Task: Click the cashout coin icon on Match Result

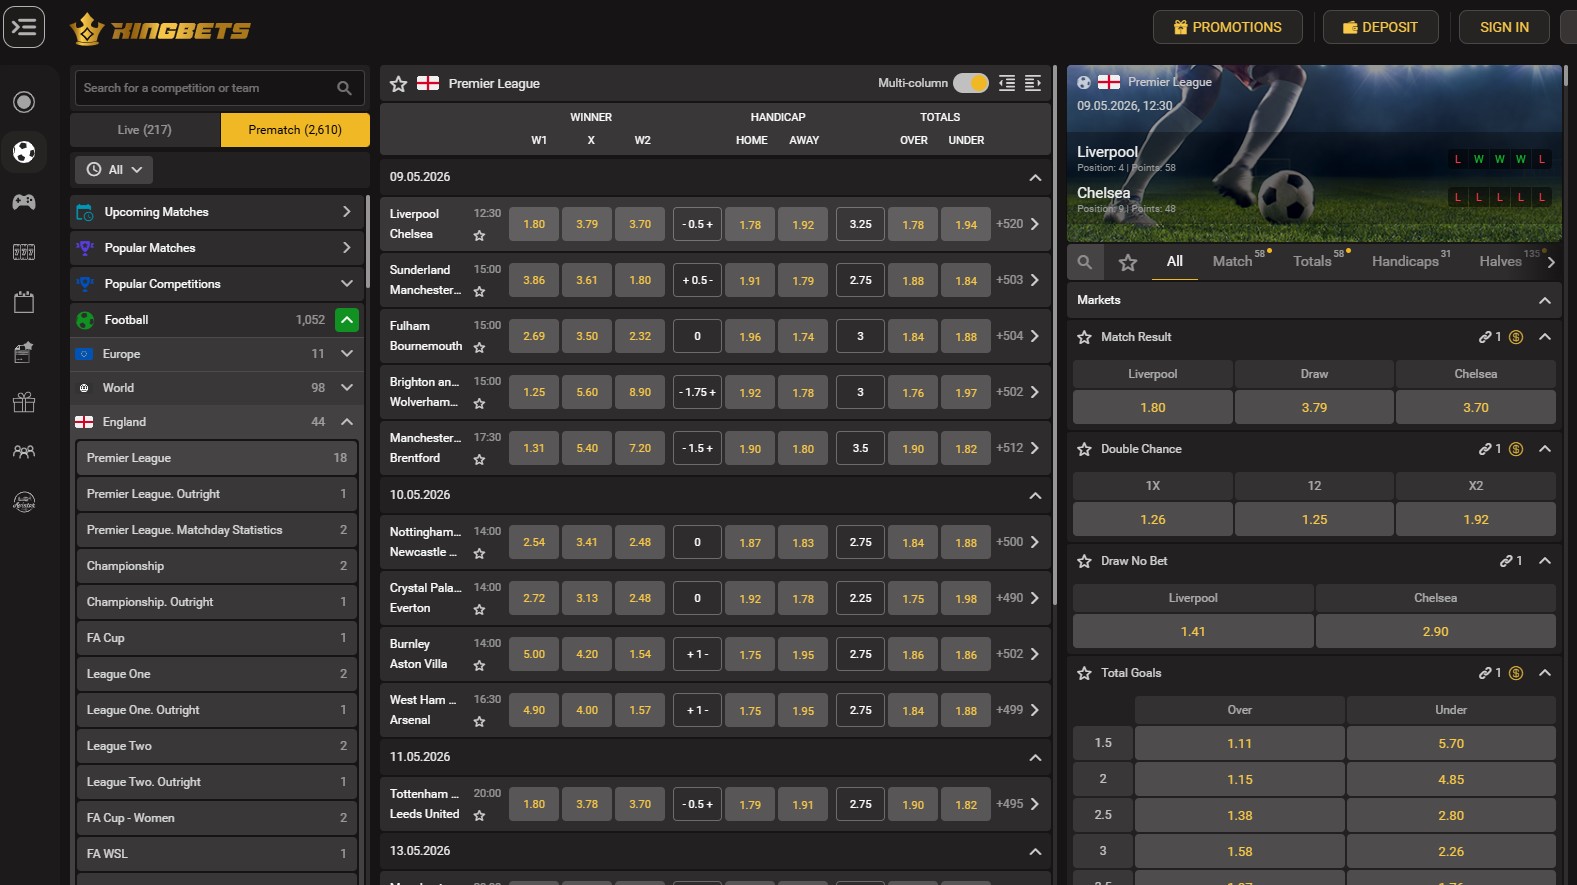Action: click(x=1516, y=338)
